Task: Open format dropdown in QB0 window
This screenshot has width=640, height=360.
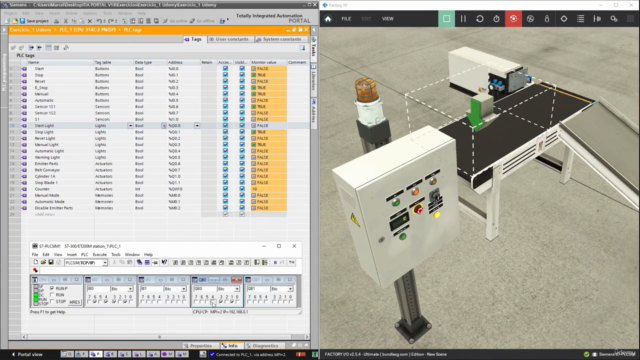Action: pos(237,289)
